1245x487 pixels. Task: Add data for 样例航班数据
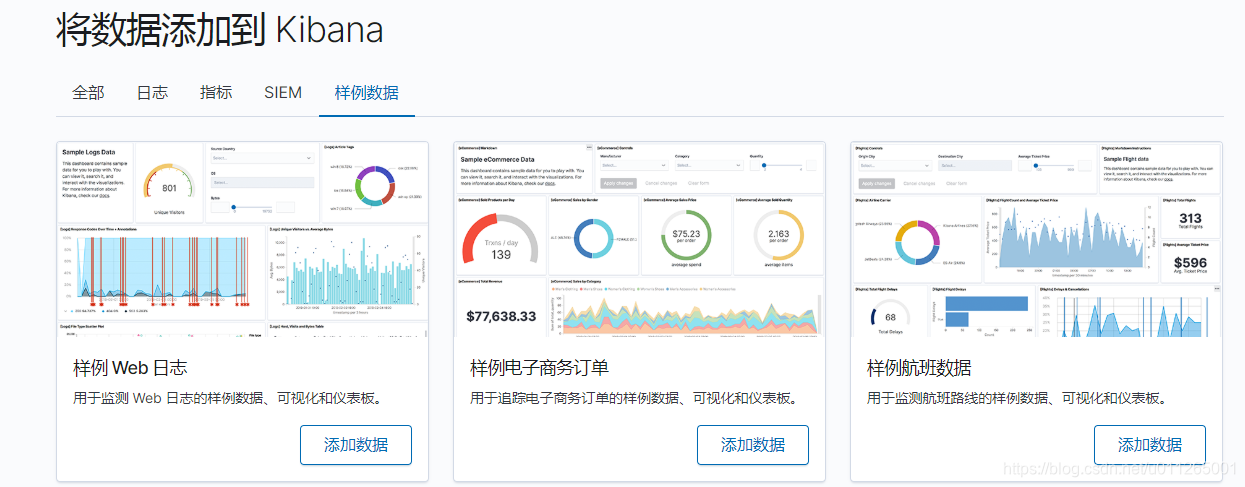pos(1150,445)
